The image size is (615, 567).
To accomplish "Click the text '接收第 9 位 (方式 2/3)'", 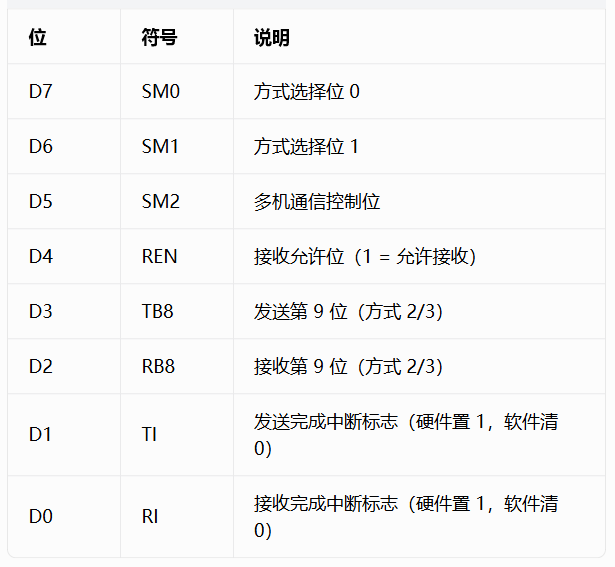I will [x=349, y=367].
